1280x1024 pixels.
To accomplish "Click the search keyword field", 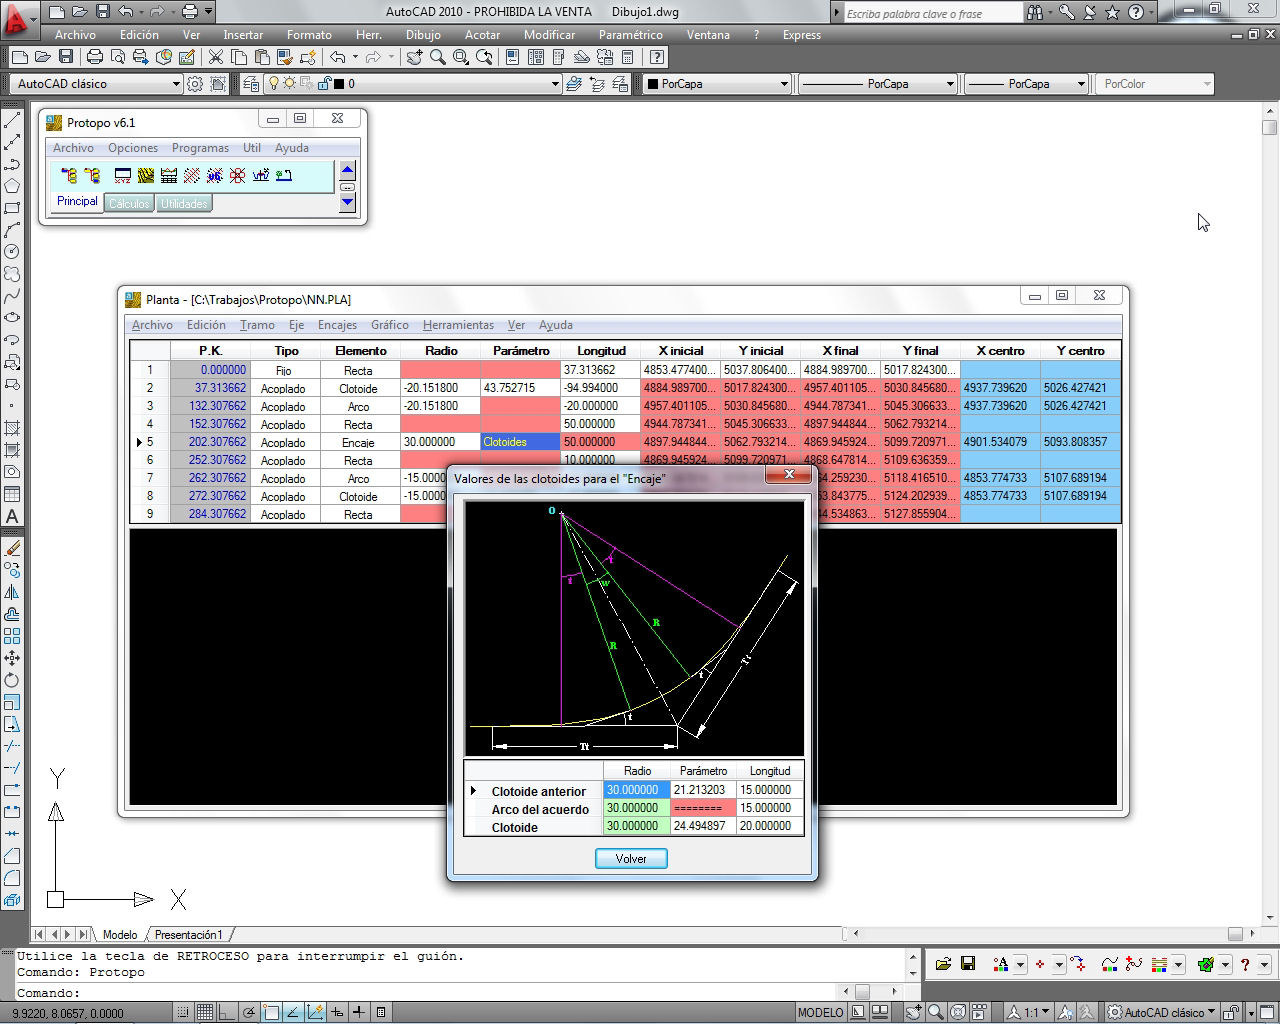I will click(933, 14).
